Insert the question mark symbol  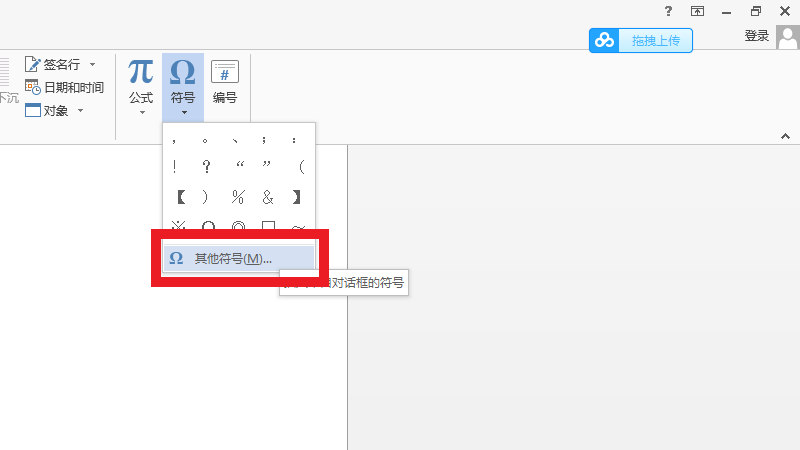pos(206,166)
